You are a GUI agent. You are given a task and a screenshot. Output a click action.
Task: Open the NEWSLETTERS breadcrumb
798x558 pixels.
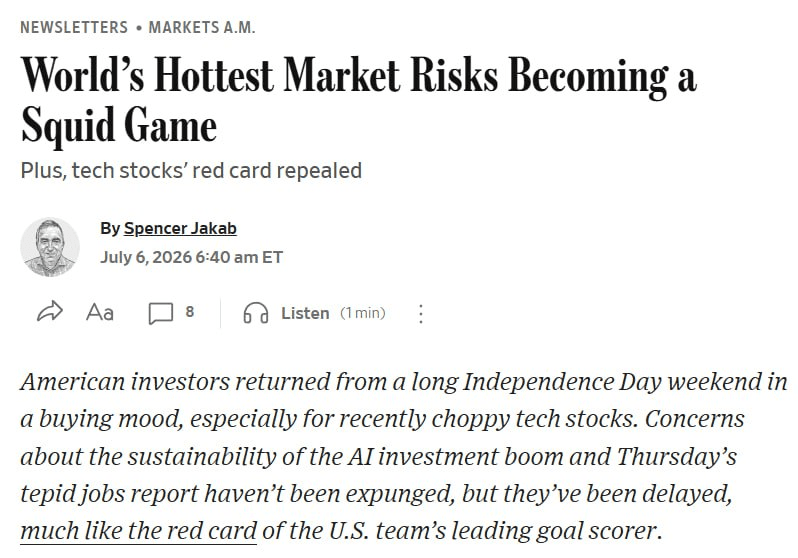click(74, 27)
